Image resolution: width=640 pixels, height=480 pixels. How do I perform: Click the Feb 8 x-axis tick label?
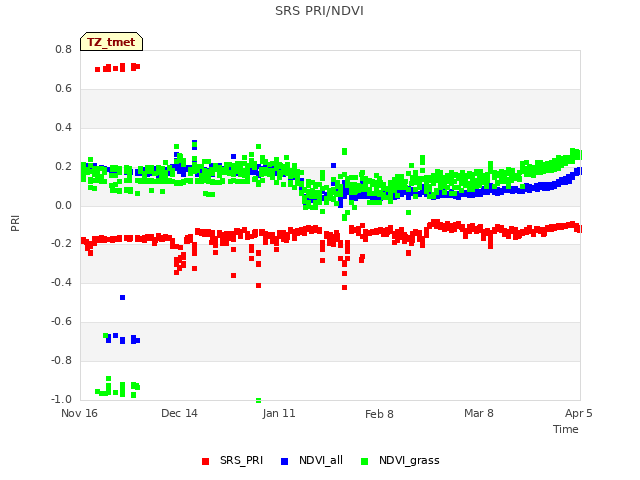(x=379, y=414)
